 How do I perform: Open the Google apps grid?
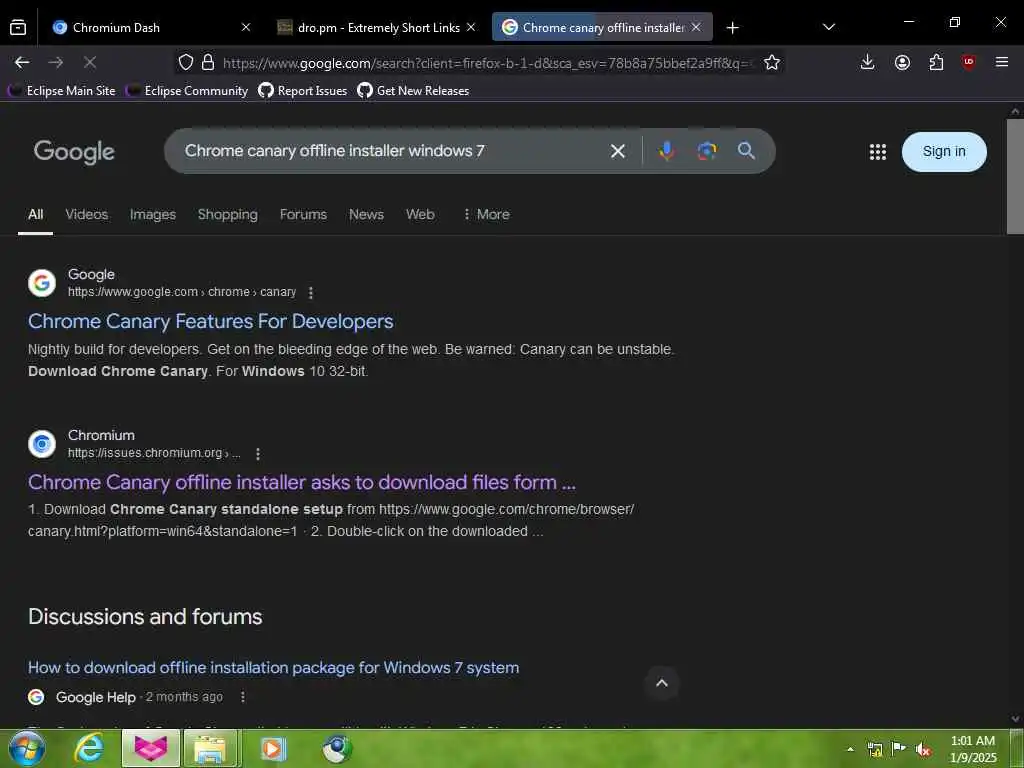coord(878,152)
